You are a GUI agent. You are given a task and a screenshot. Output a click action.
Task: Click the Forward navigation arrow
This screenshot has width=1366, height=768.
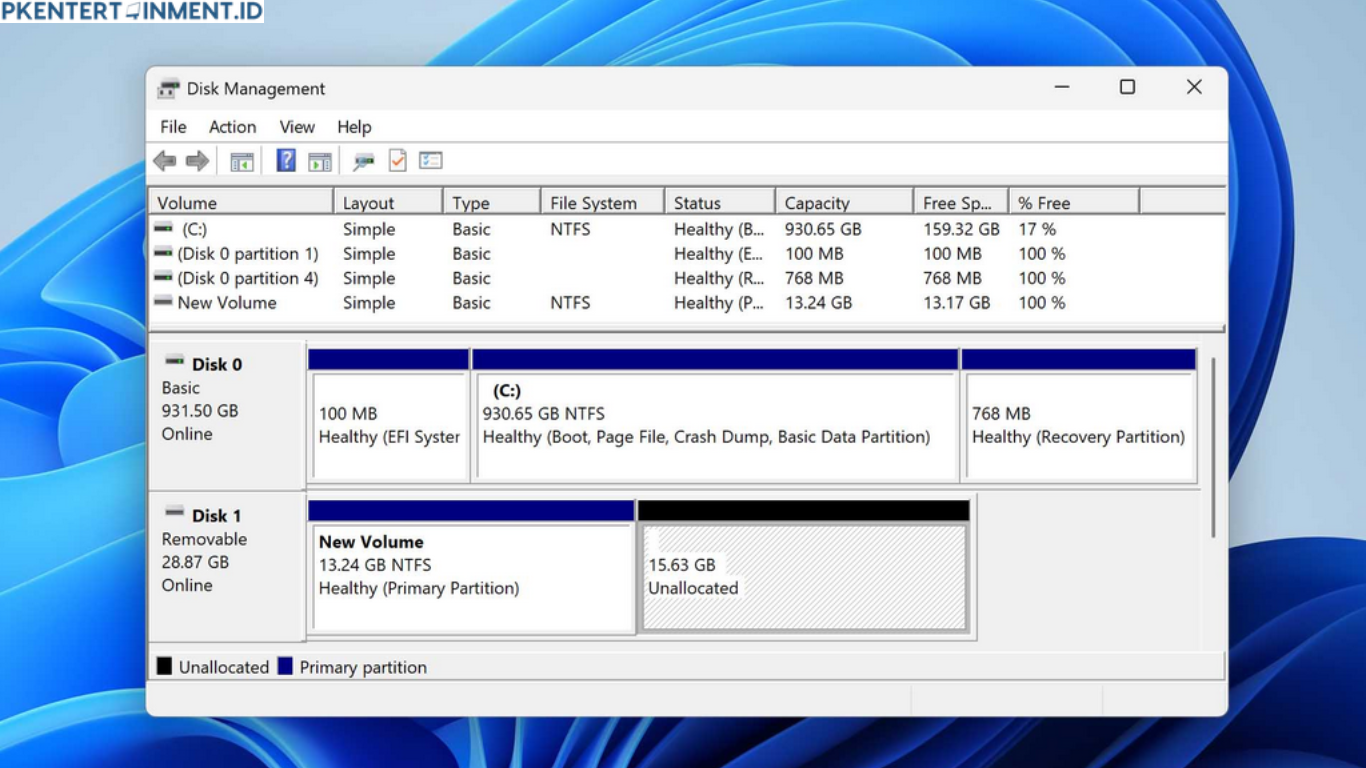coord(194,160)
